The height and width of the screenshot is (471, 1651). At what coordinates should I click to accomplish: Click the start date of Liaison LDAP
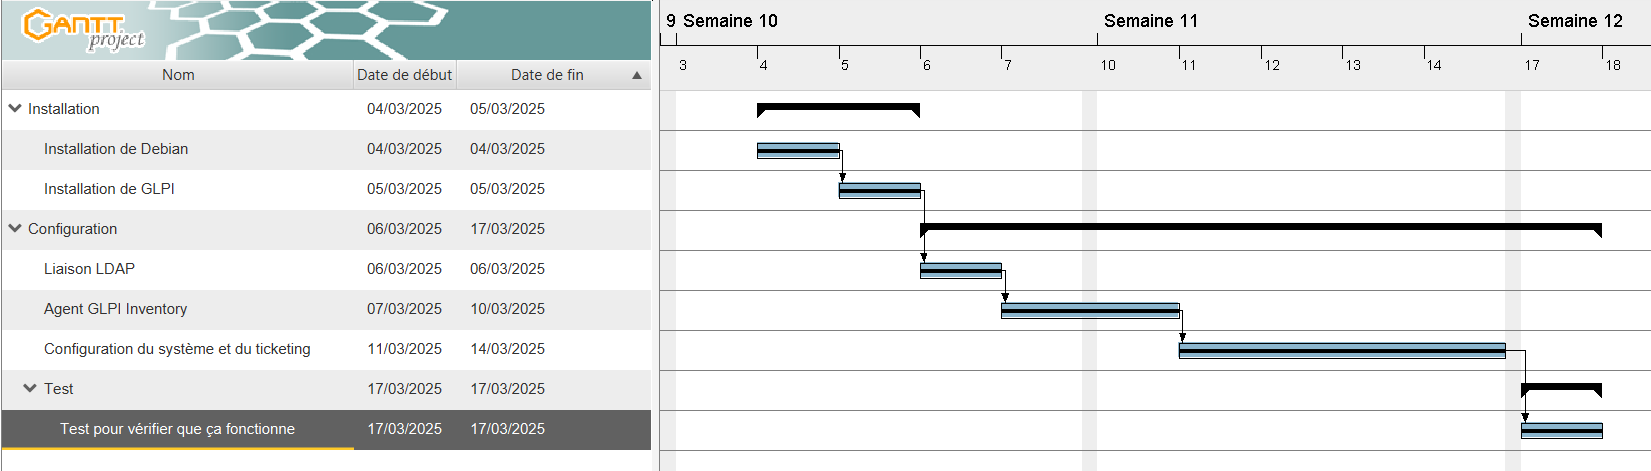click(x=404, y=269)
